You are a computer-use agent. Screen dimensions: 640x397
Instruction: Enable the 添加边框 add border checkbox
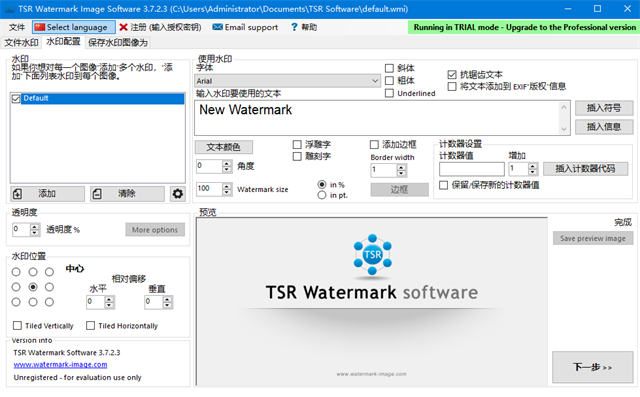[374, 144]
